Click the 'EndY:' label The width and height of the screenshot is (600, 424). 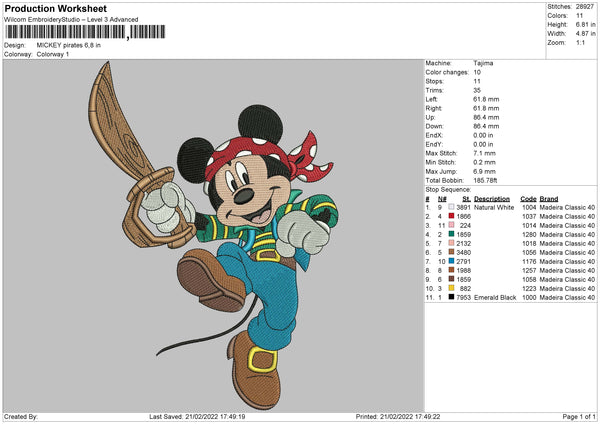[x=434, y=144]
